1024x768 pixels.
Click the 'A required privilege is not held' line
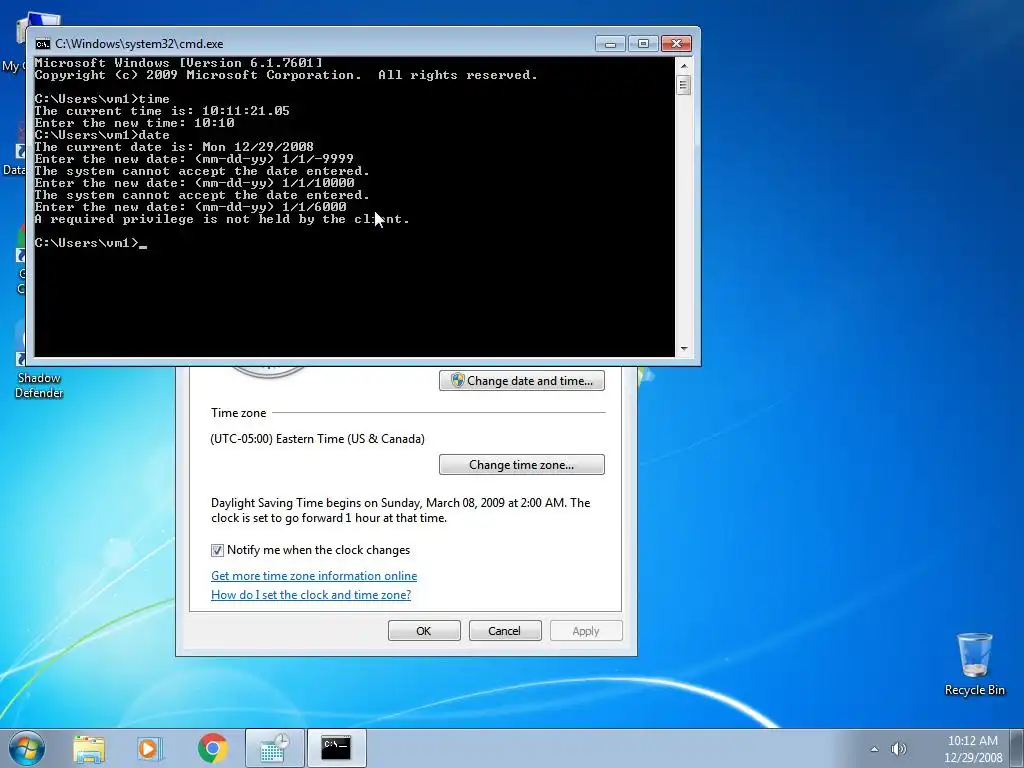tap(222, 219)
